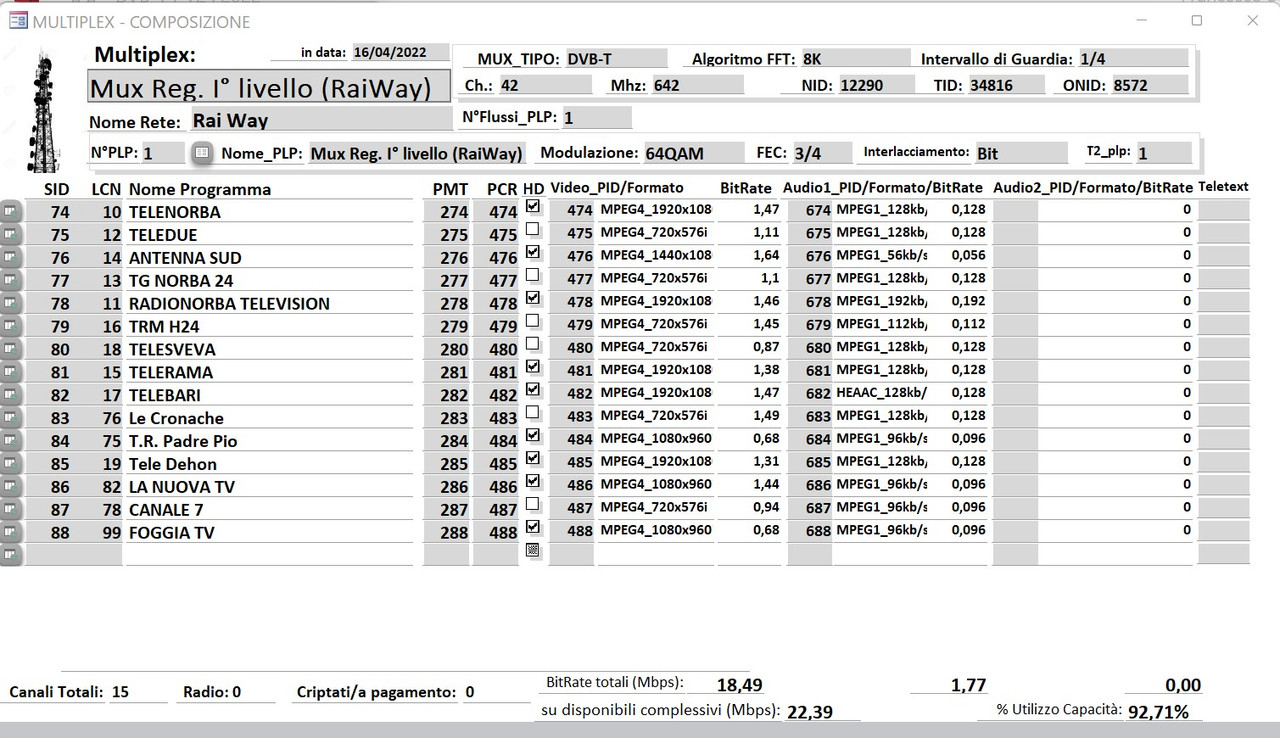Screen dimensions: 1280x738
Task: Click bitrate value 1,49 for Le Cronache
Action: point(750,416)
